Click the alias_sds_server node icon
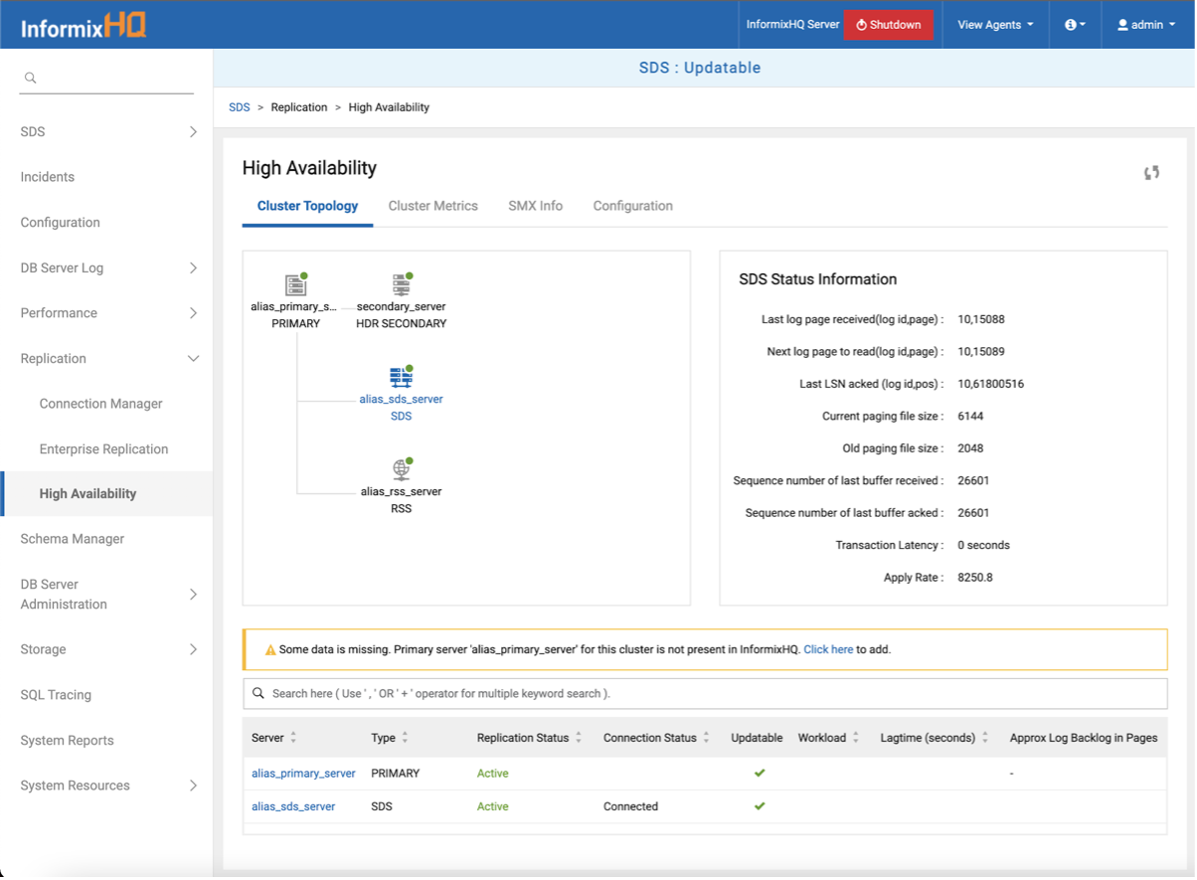Image resolution: width=1197 pixels, height=880 pixels. click(x=401, y=377)
